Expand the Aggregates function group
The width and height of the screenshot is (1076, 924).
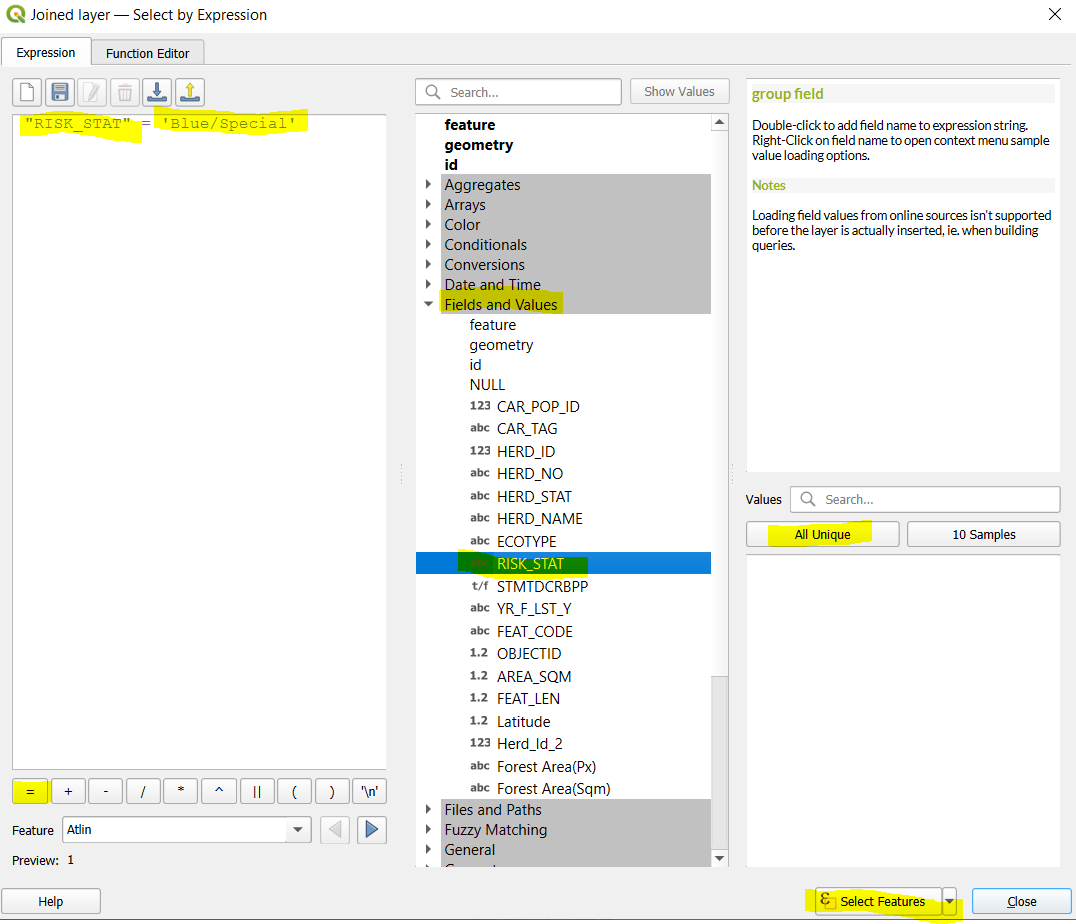(x=429, y=185)
